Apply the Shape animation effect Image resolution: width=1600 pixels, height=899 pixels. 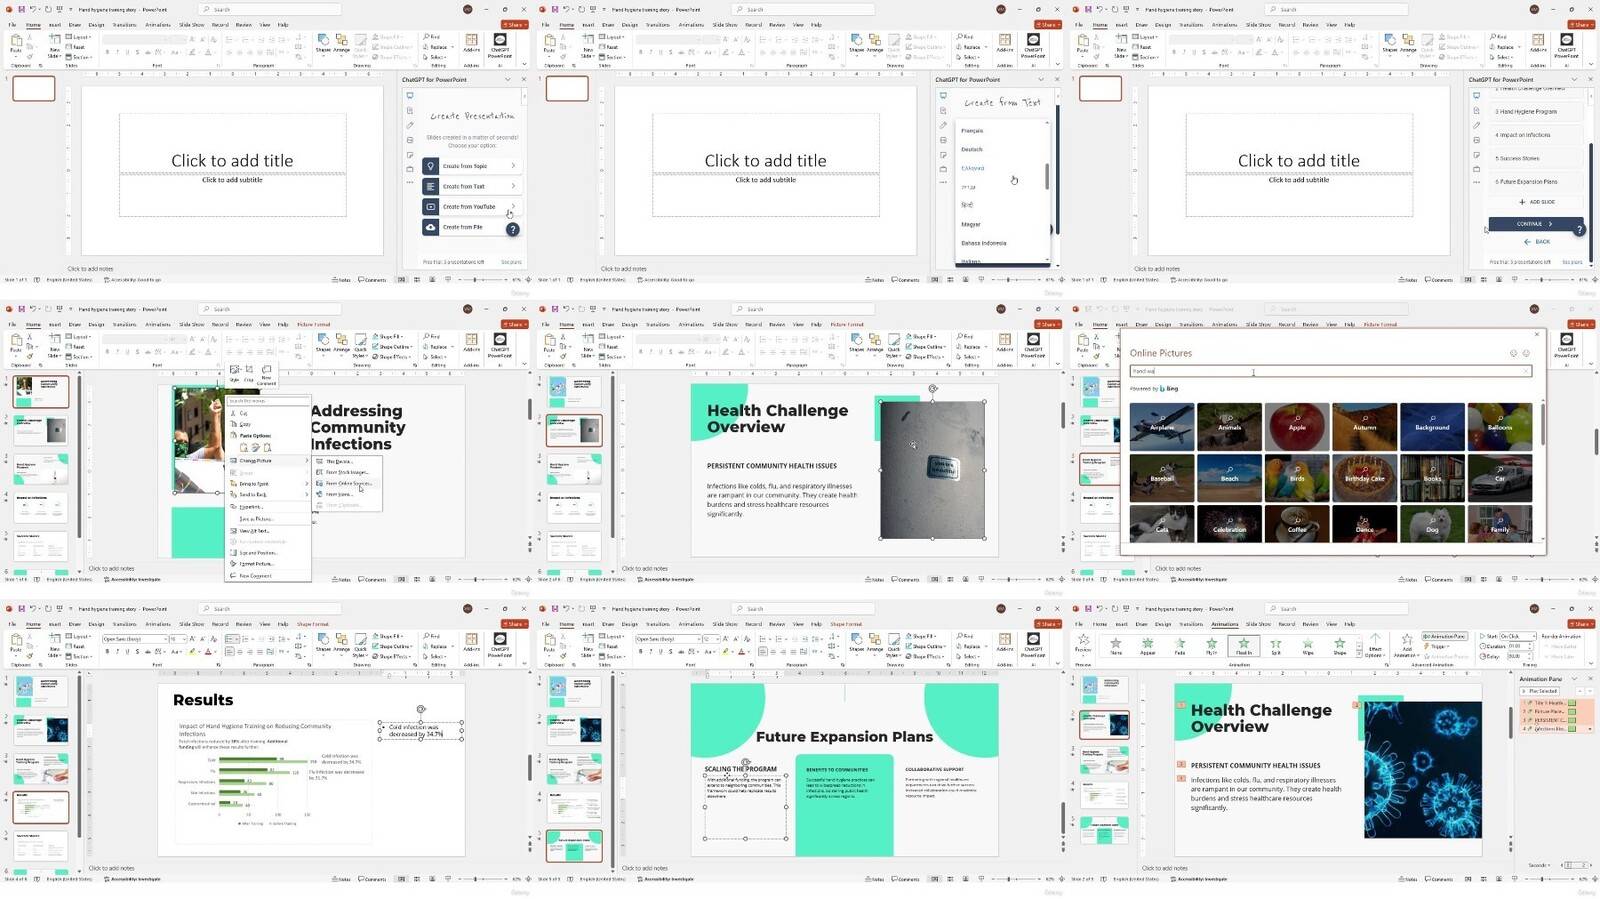pyautogui.click(x=1339, y=645)
